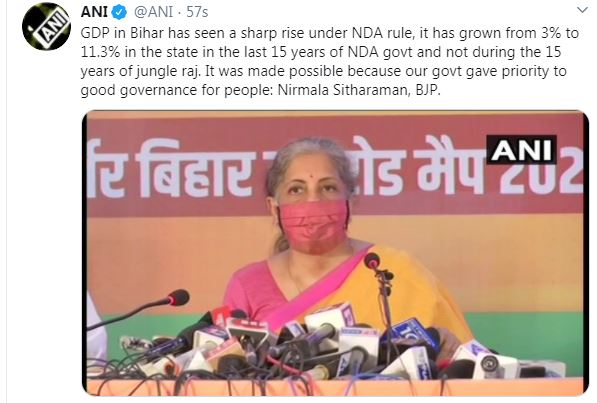Viewport: 597px width, 403px height.
Task: Open the ANI display name link
Action: point(94,12)
